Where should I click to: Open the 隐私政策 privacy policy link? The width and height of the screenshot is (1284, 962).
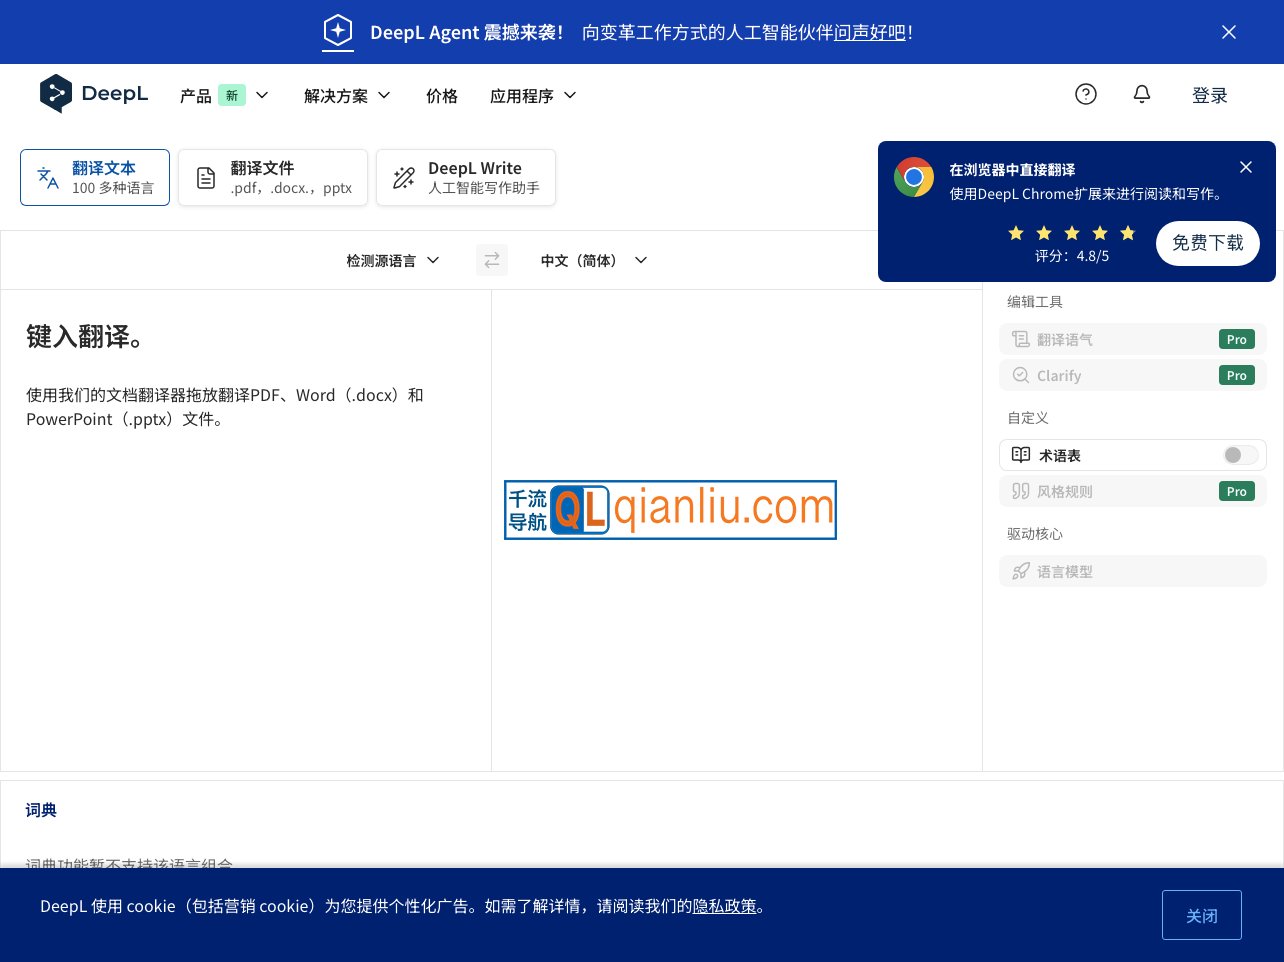pos(724,906)
